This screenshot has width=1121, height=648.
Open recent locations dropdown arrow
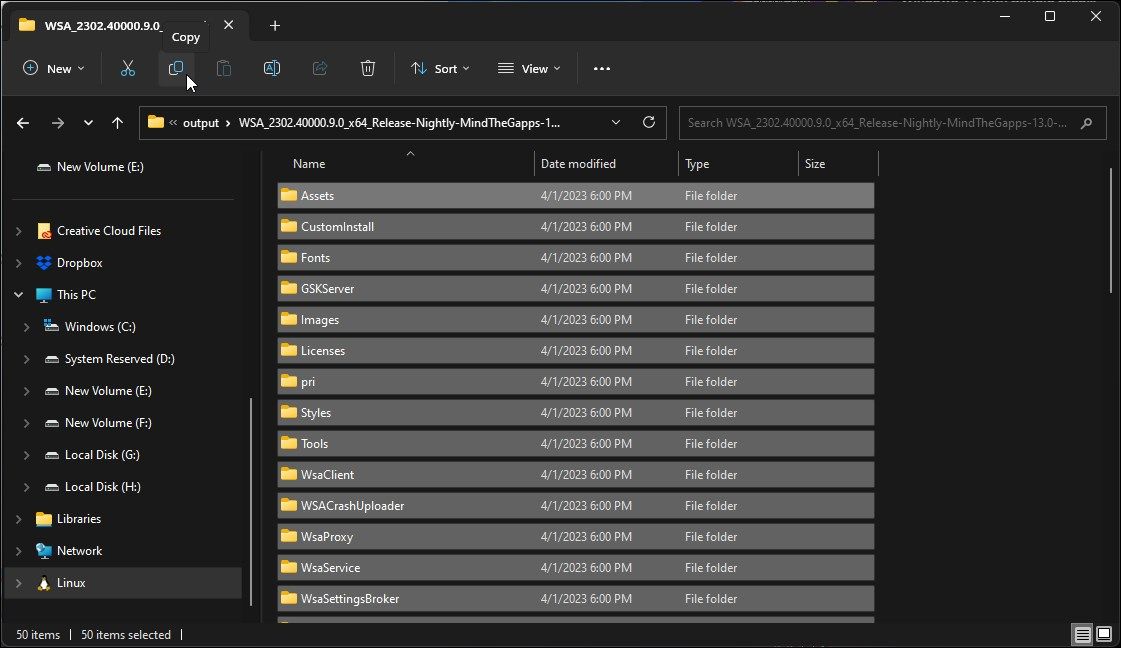[88, 123]
